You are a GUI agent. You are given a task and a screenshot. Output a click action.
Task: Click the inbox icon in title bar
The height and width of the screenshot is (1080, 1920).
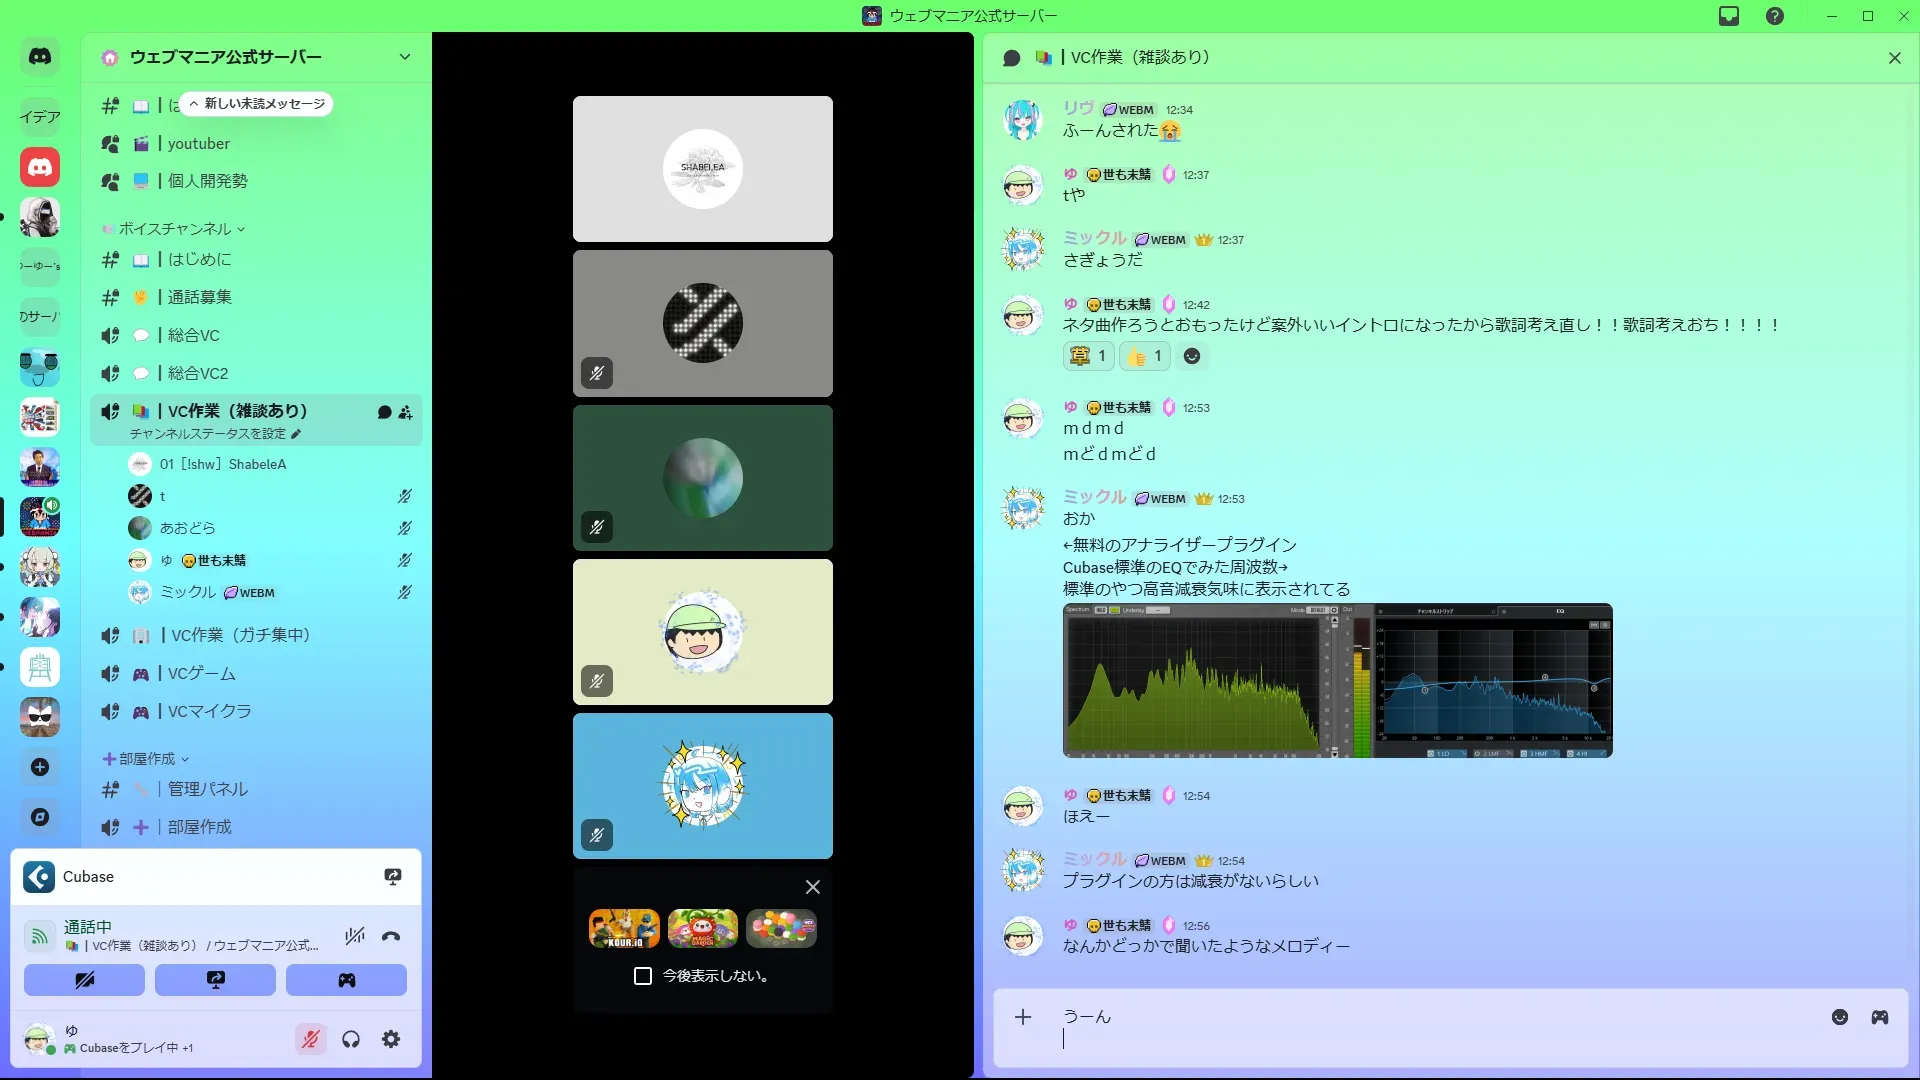(1729, 16)
